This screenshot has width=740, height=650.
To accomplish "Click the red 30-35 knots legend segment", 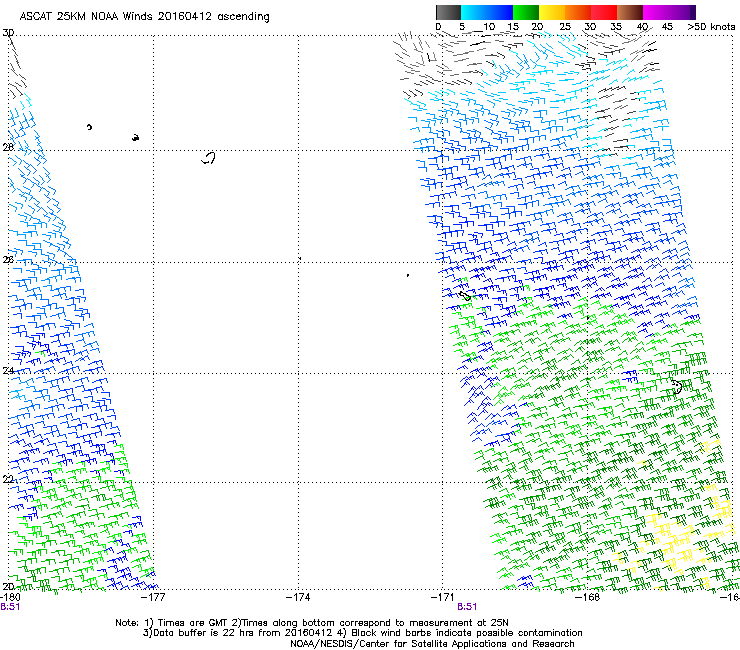I will pos(604,12).
